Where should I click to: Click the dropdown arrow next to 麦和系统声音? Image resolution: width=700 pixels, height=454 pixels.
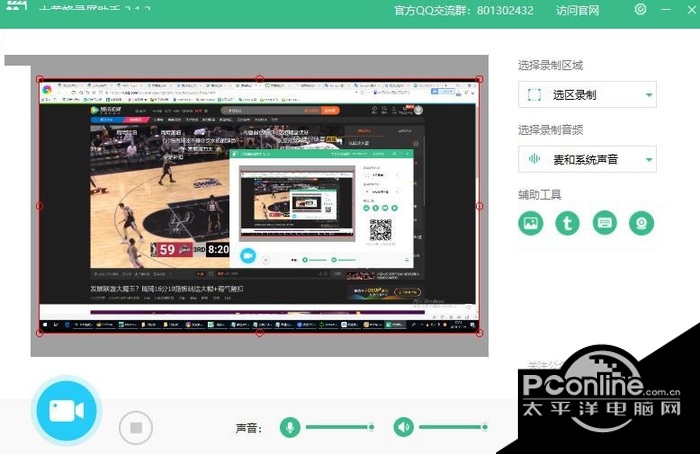point(649,159)
